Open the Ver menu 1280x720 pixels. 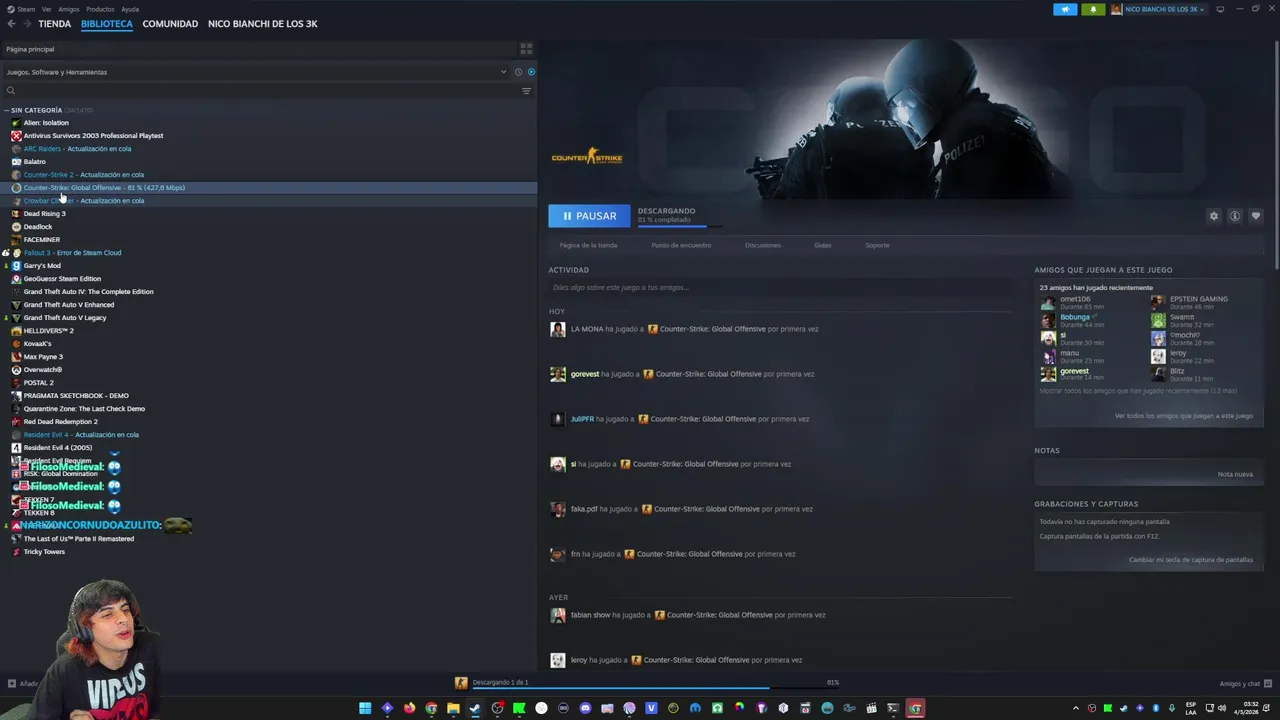click(47, 9)
